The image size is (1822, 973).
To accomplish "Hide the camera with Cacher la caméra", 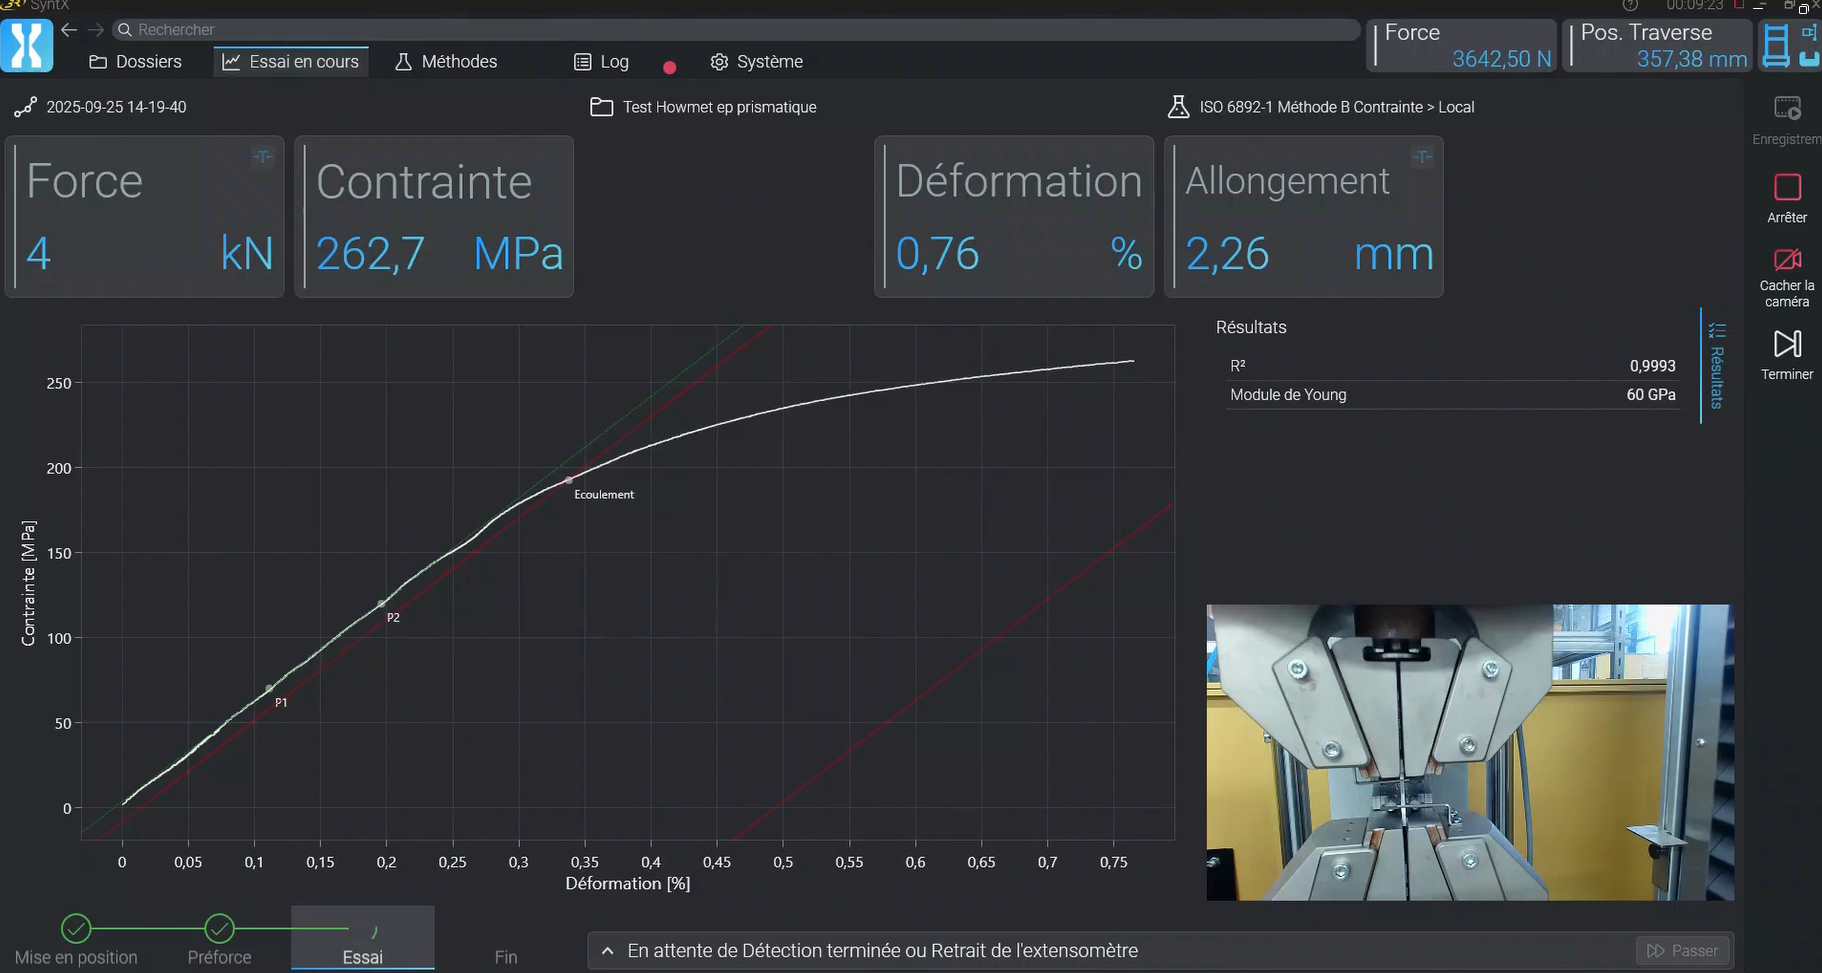I will [1787, 261].
